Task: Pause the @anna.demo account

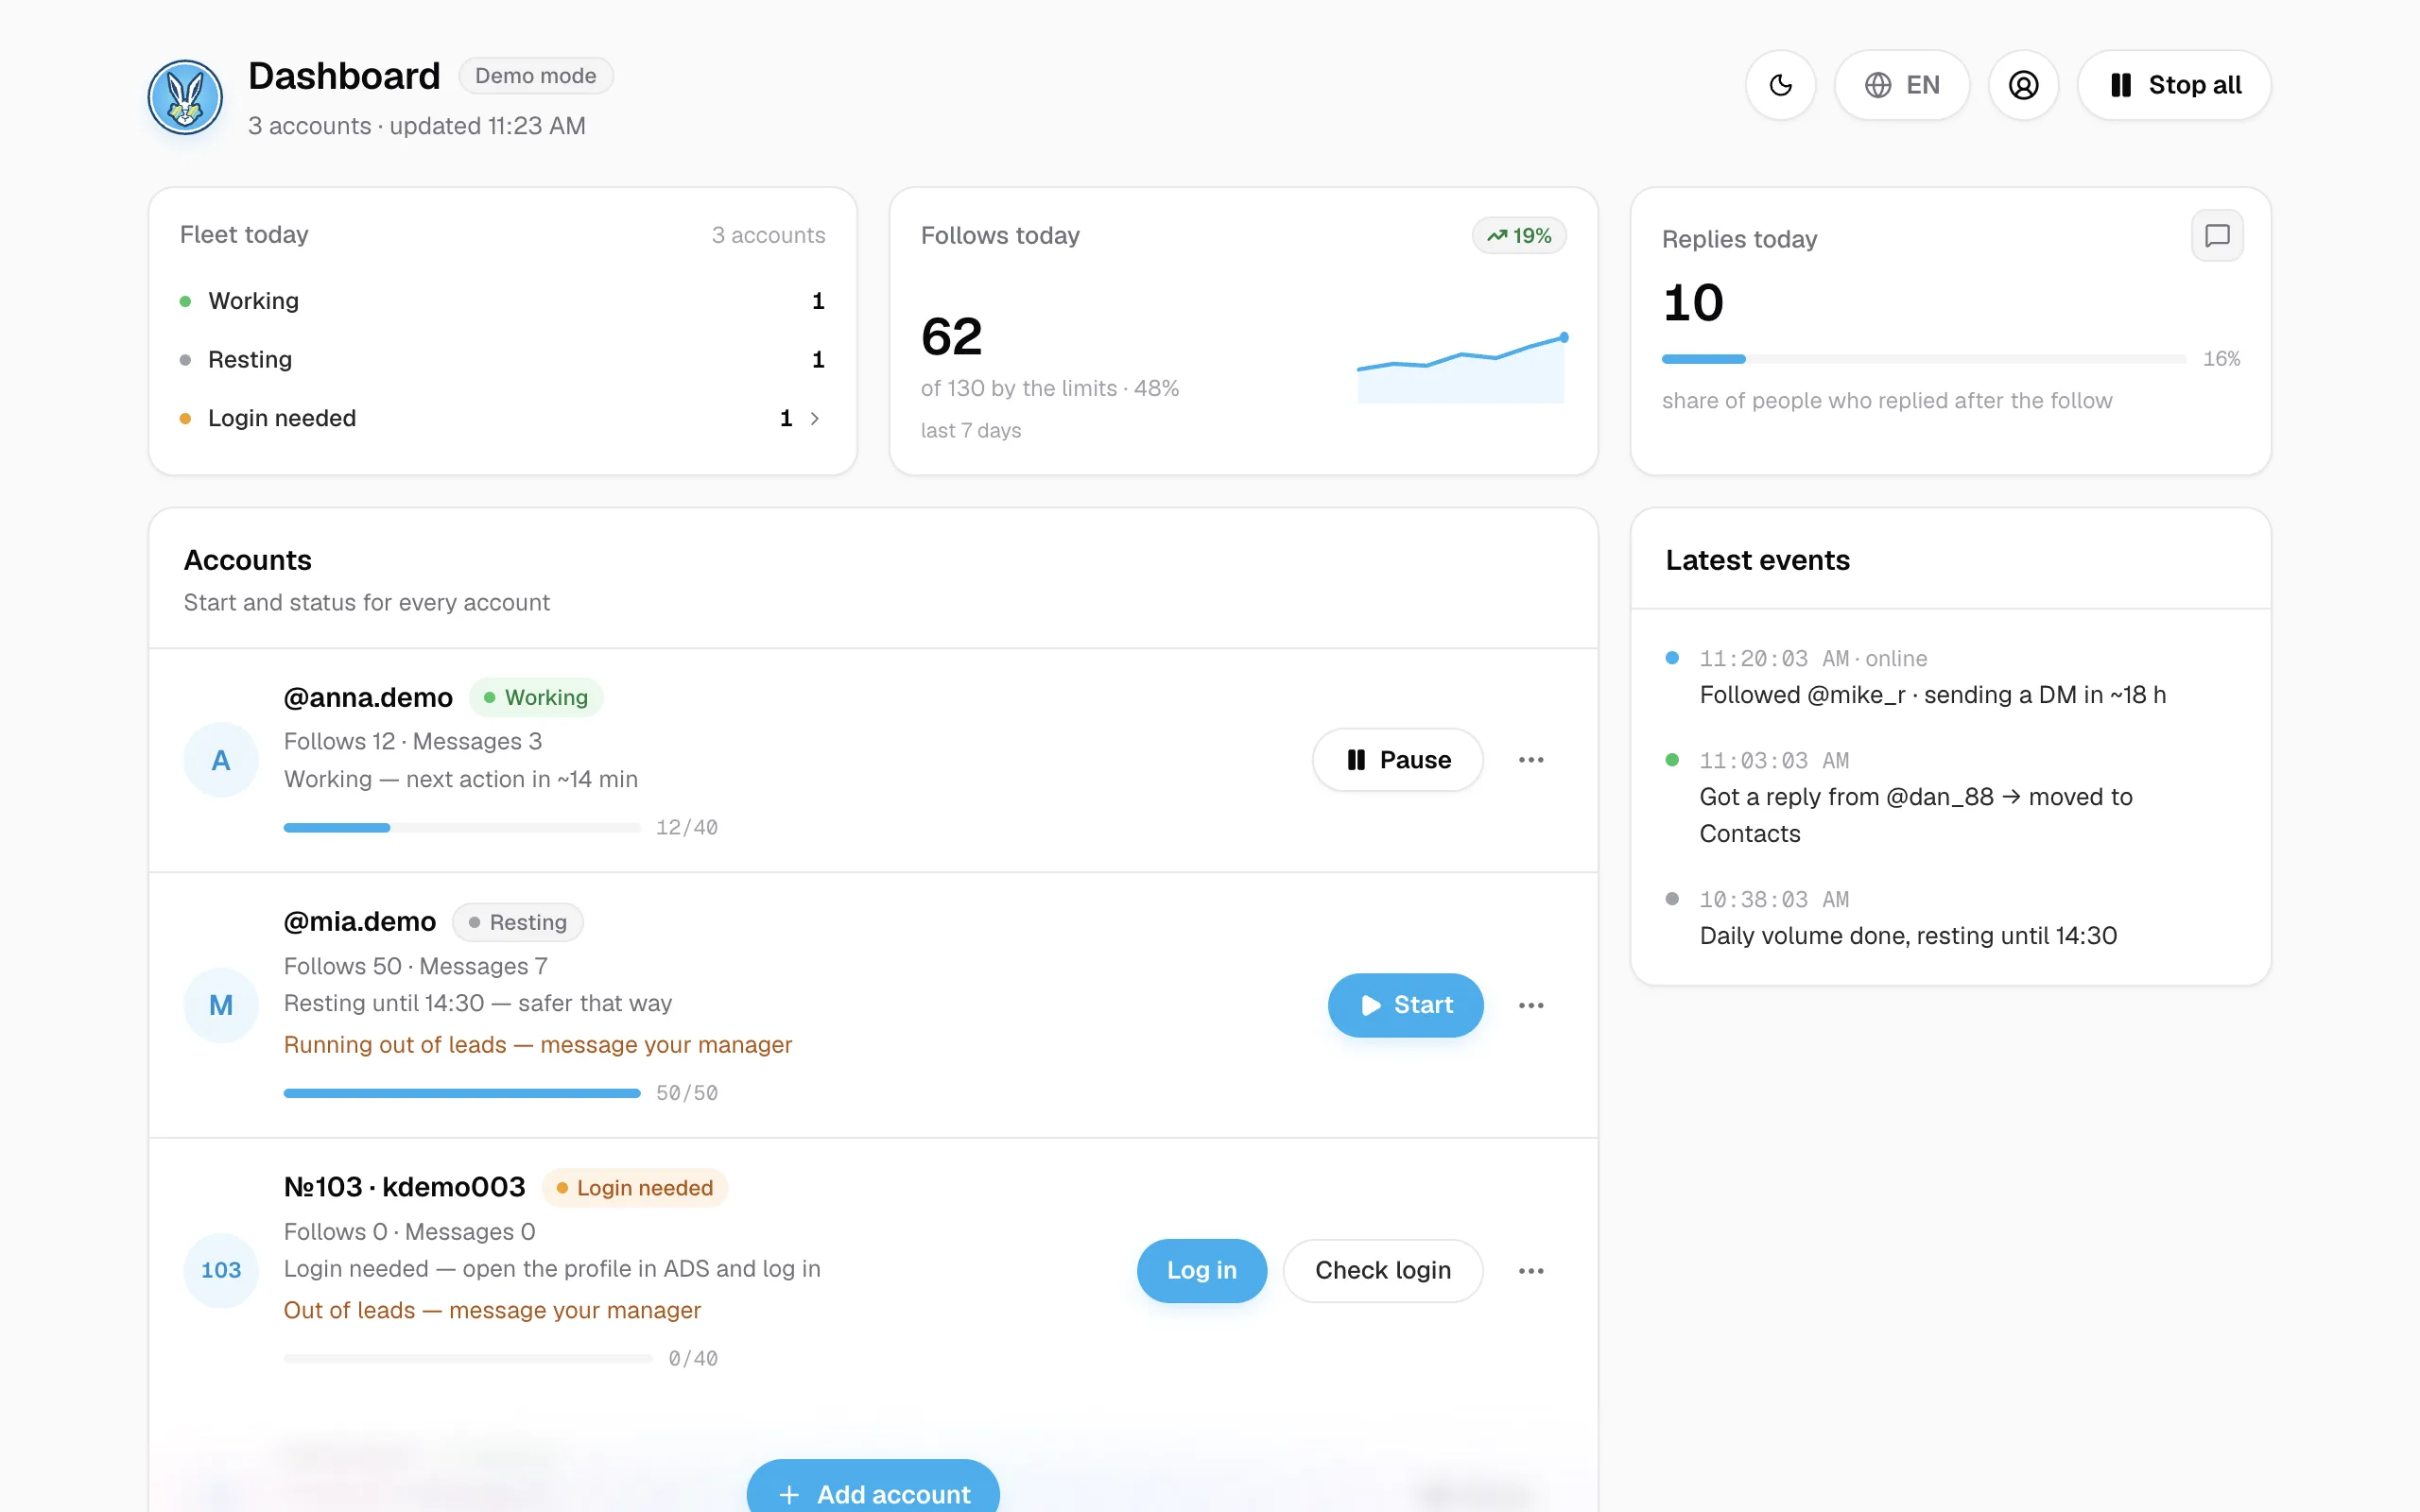Action: [1398, 760]
